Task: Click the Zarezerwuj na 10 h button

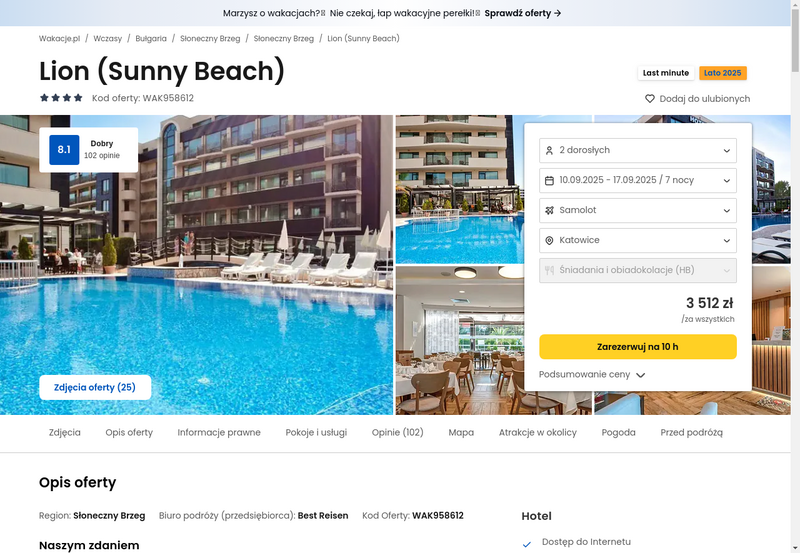Action: [638, 347]
